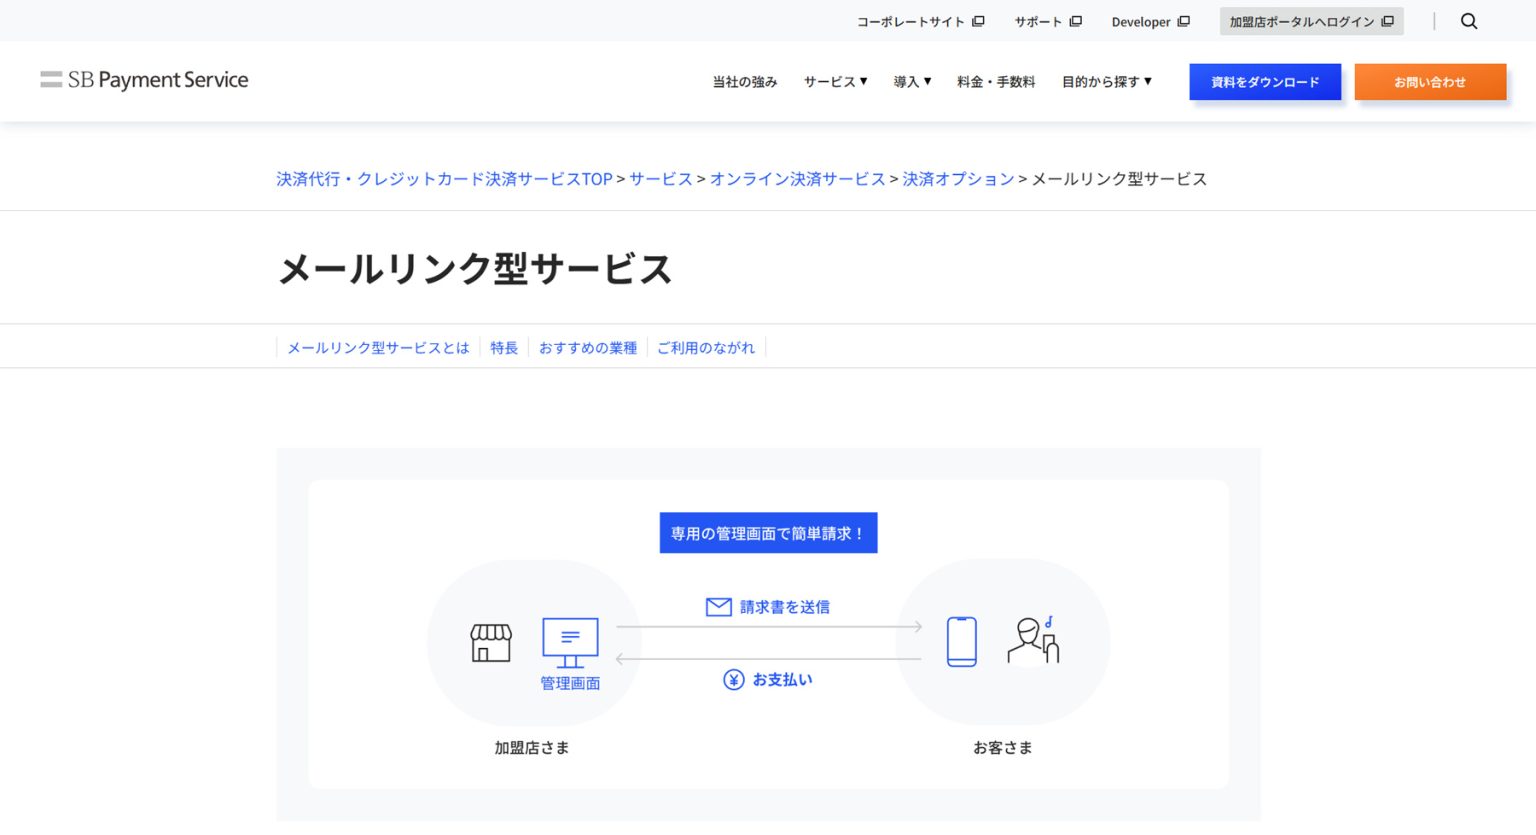Click the orange お問い合わせ button
This screenshot has height=835, width=1536.
point(1429,82)
